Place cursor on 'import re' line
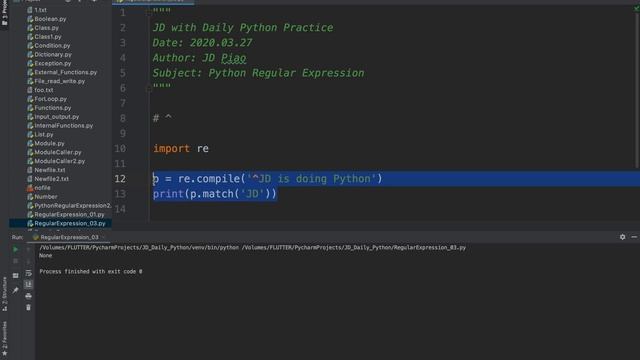The width and height of the screenshot is (640, 360). 181,149
